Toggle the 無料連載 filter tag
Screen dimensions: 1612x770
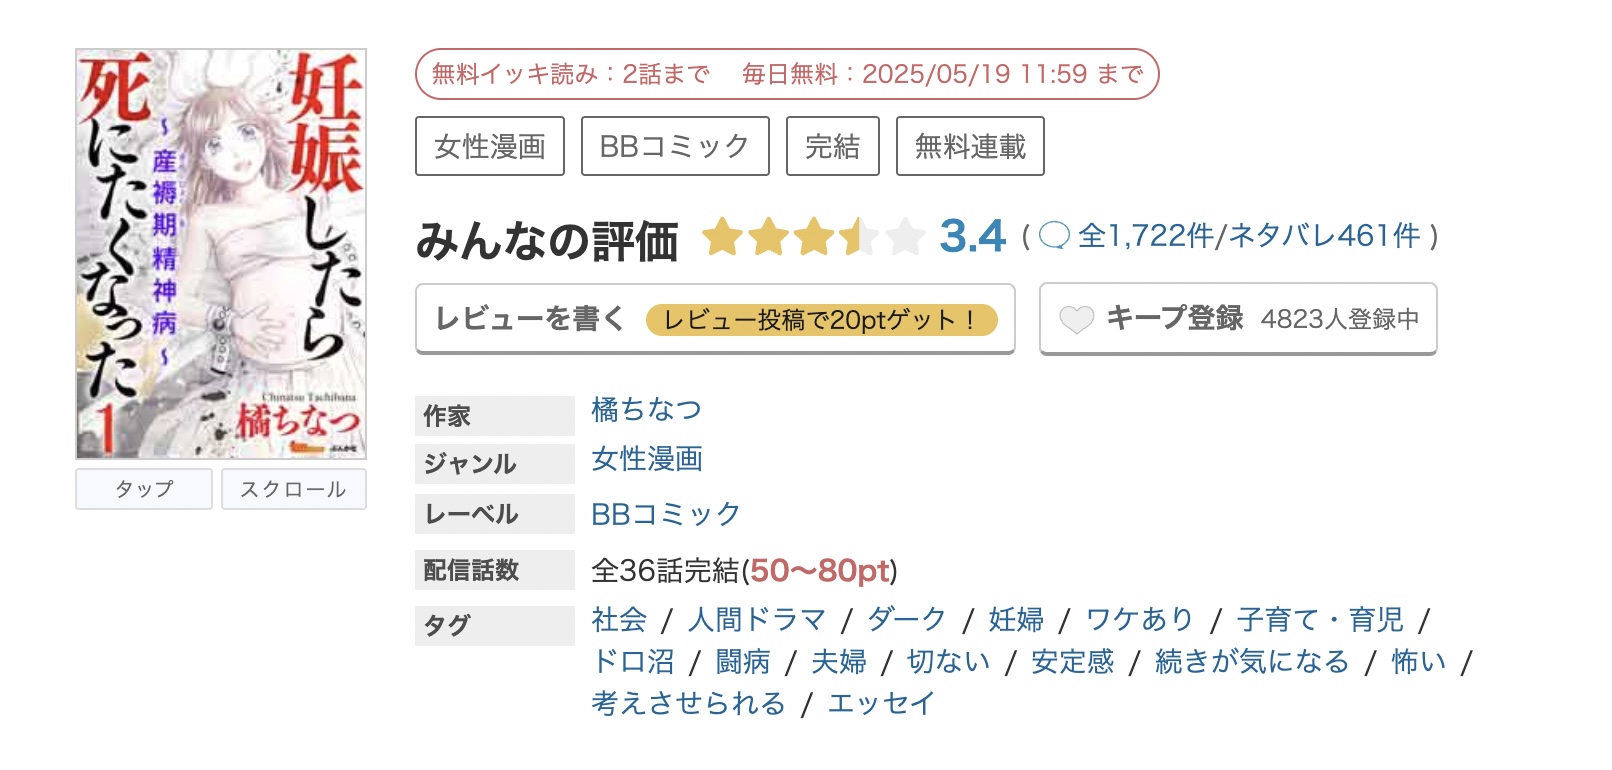[x=970, y=146]
